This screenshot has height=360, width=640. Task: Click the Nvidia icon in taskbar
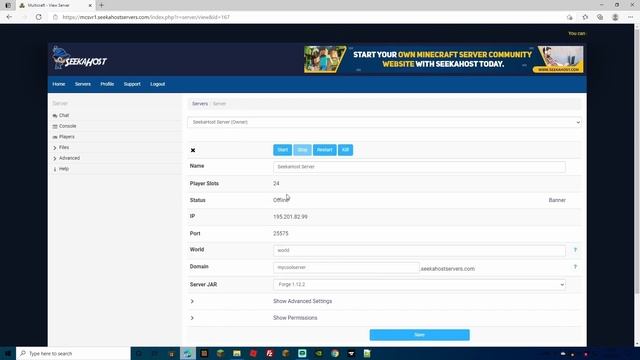[318, 353]
